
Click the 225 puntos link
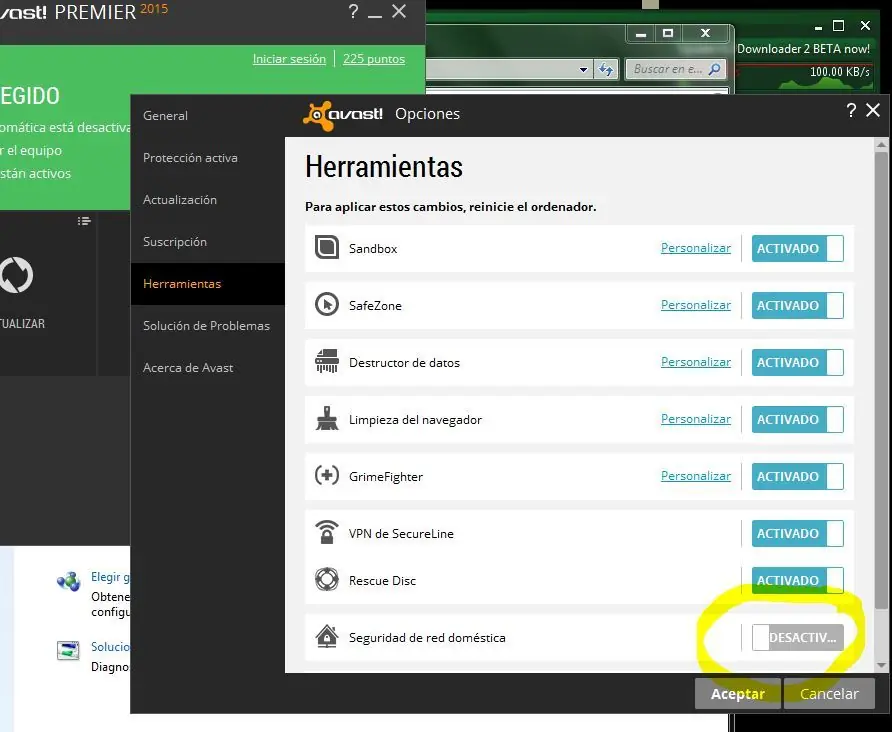(374, 59)
